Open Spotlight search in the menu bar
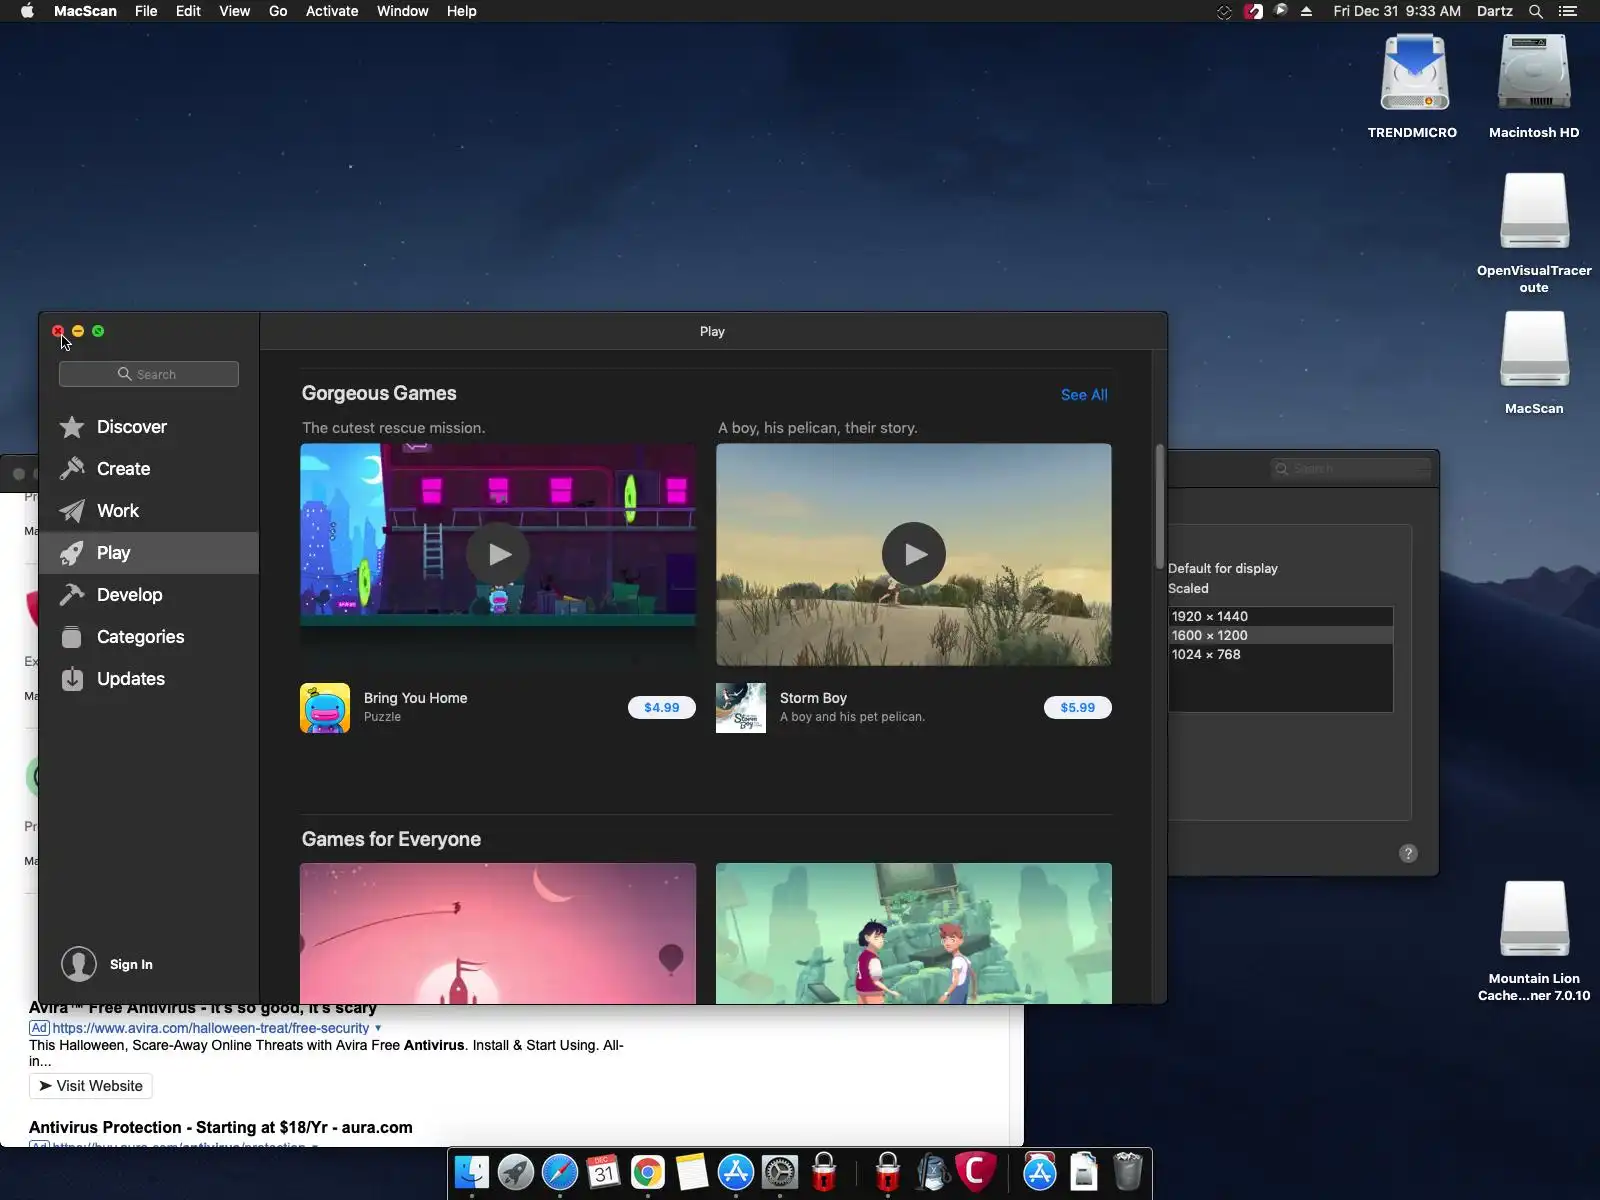The height and width of the screenshot is (1200, 1600). point(1536,11)
